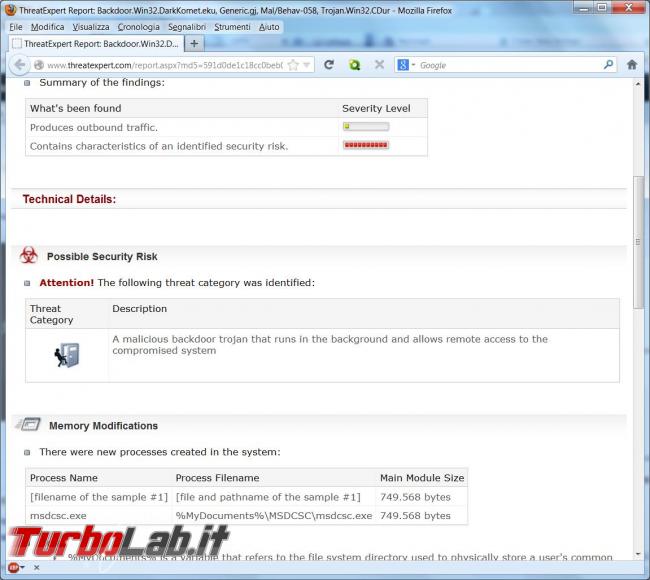Open the URL history dropdown arrow
The image size is (650, 580).
click(x=307, y=65)
